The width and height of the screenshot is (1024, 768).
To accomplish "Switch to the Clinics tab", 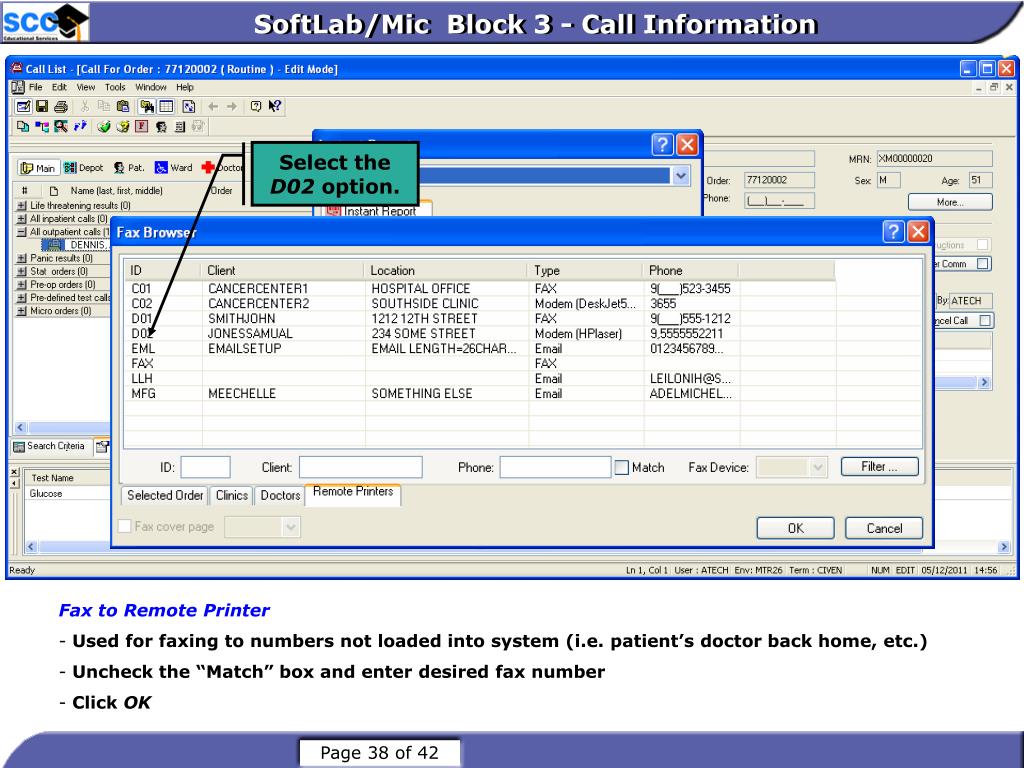I will click(x=232, y=496).
